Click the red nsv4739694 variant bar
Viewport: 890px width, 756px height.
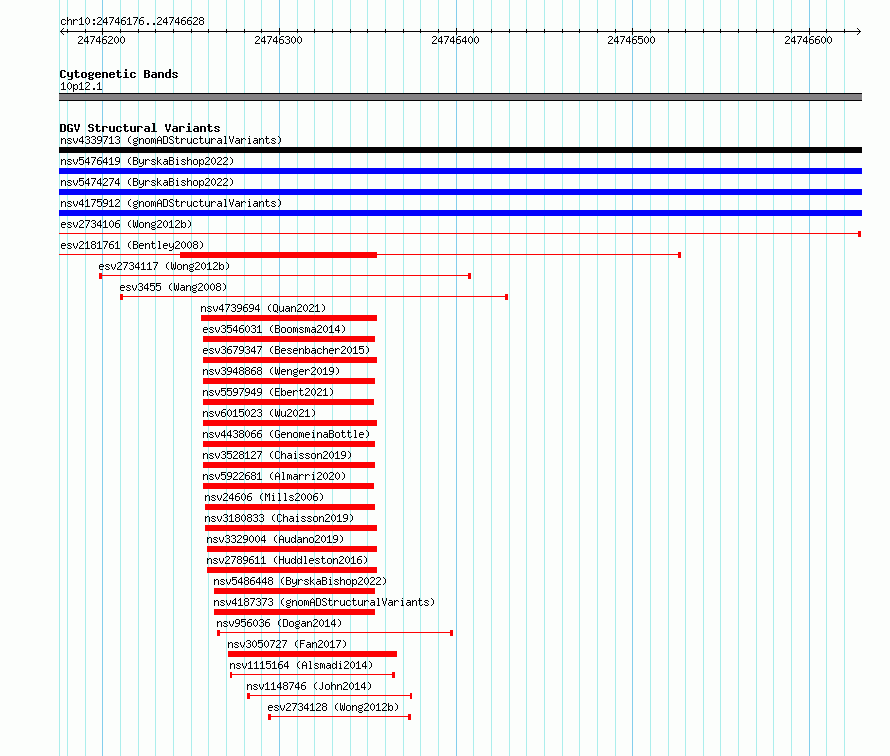[289, 318]
